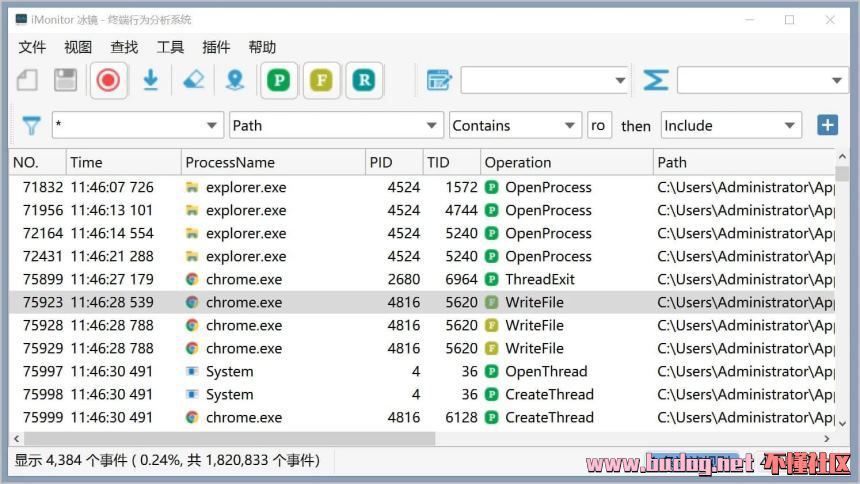Click the blue funnel filter icon
860x484 pixels.
pyautogui.click(x=32, y=126)
